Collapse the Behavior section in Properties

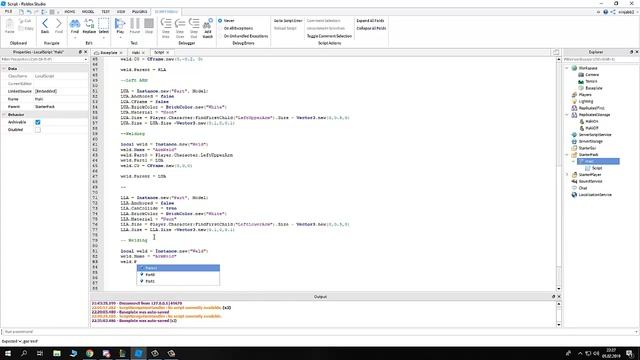4,115
